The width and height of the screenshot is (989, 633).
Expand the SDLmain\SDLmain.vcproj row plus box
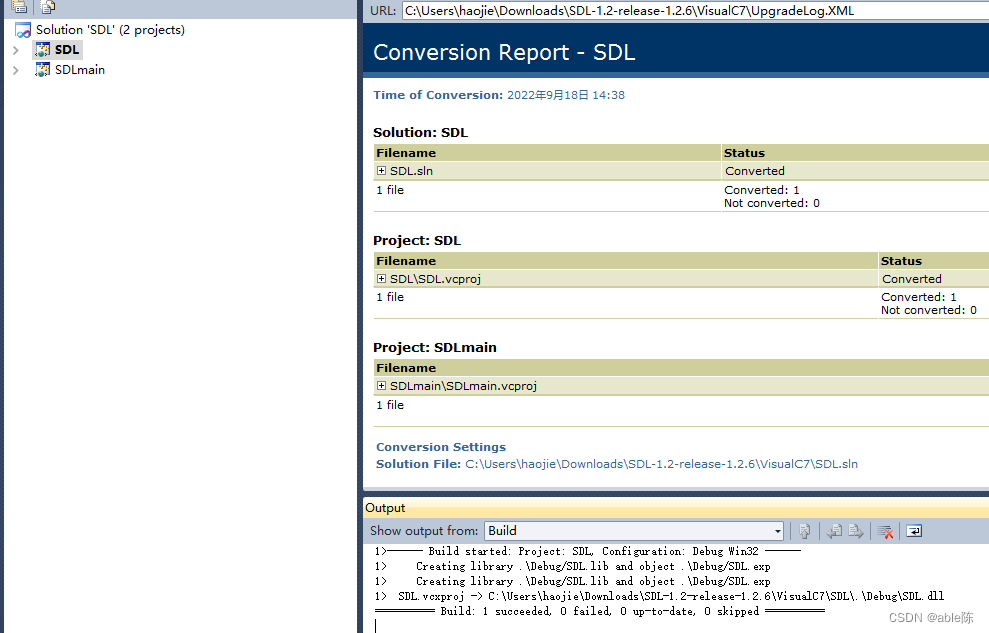(382, 386)
